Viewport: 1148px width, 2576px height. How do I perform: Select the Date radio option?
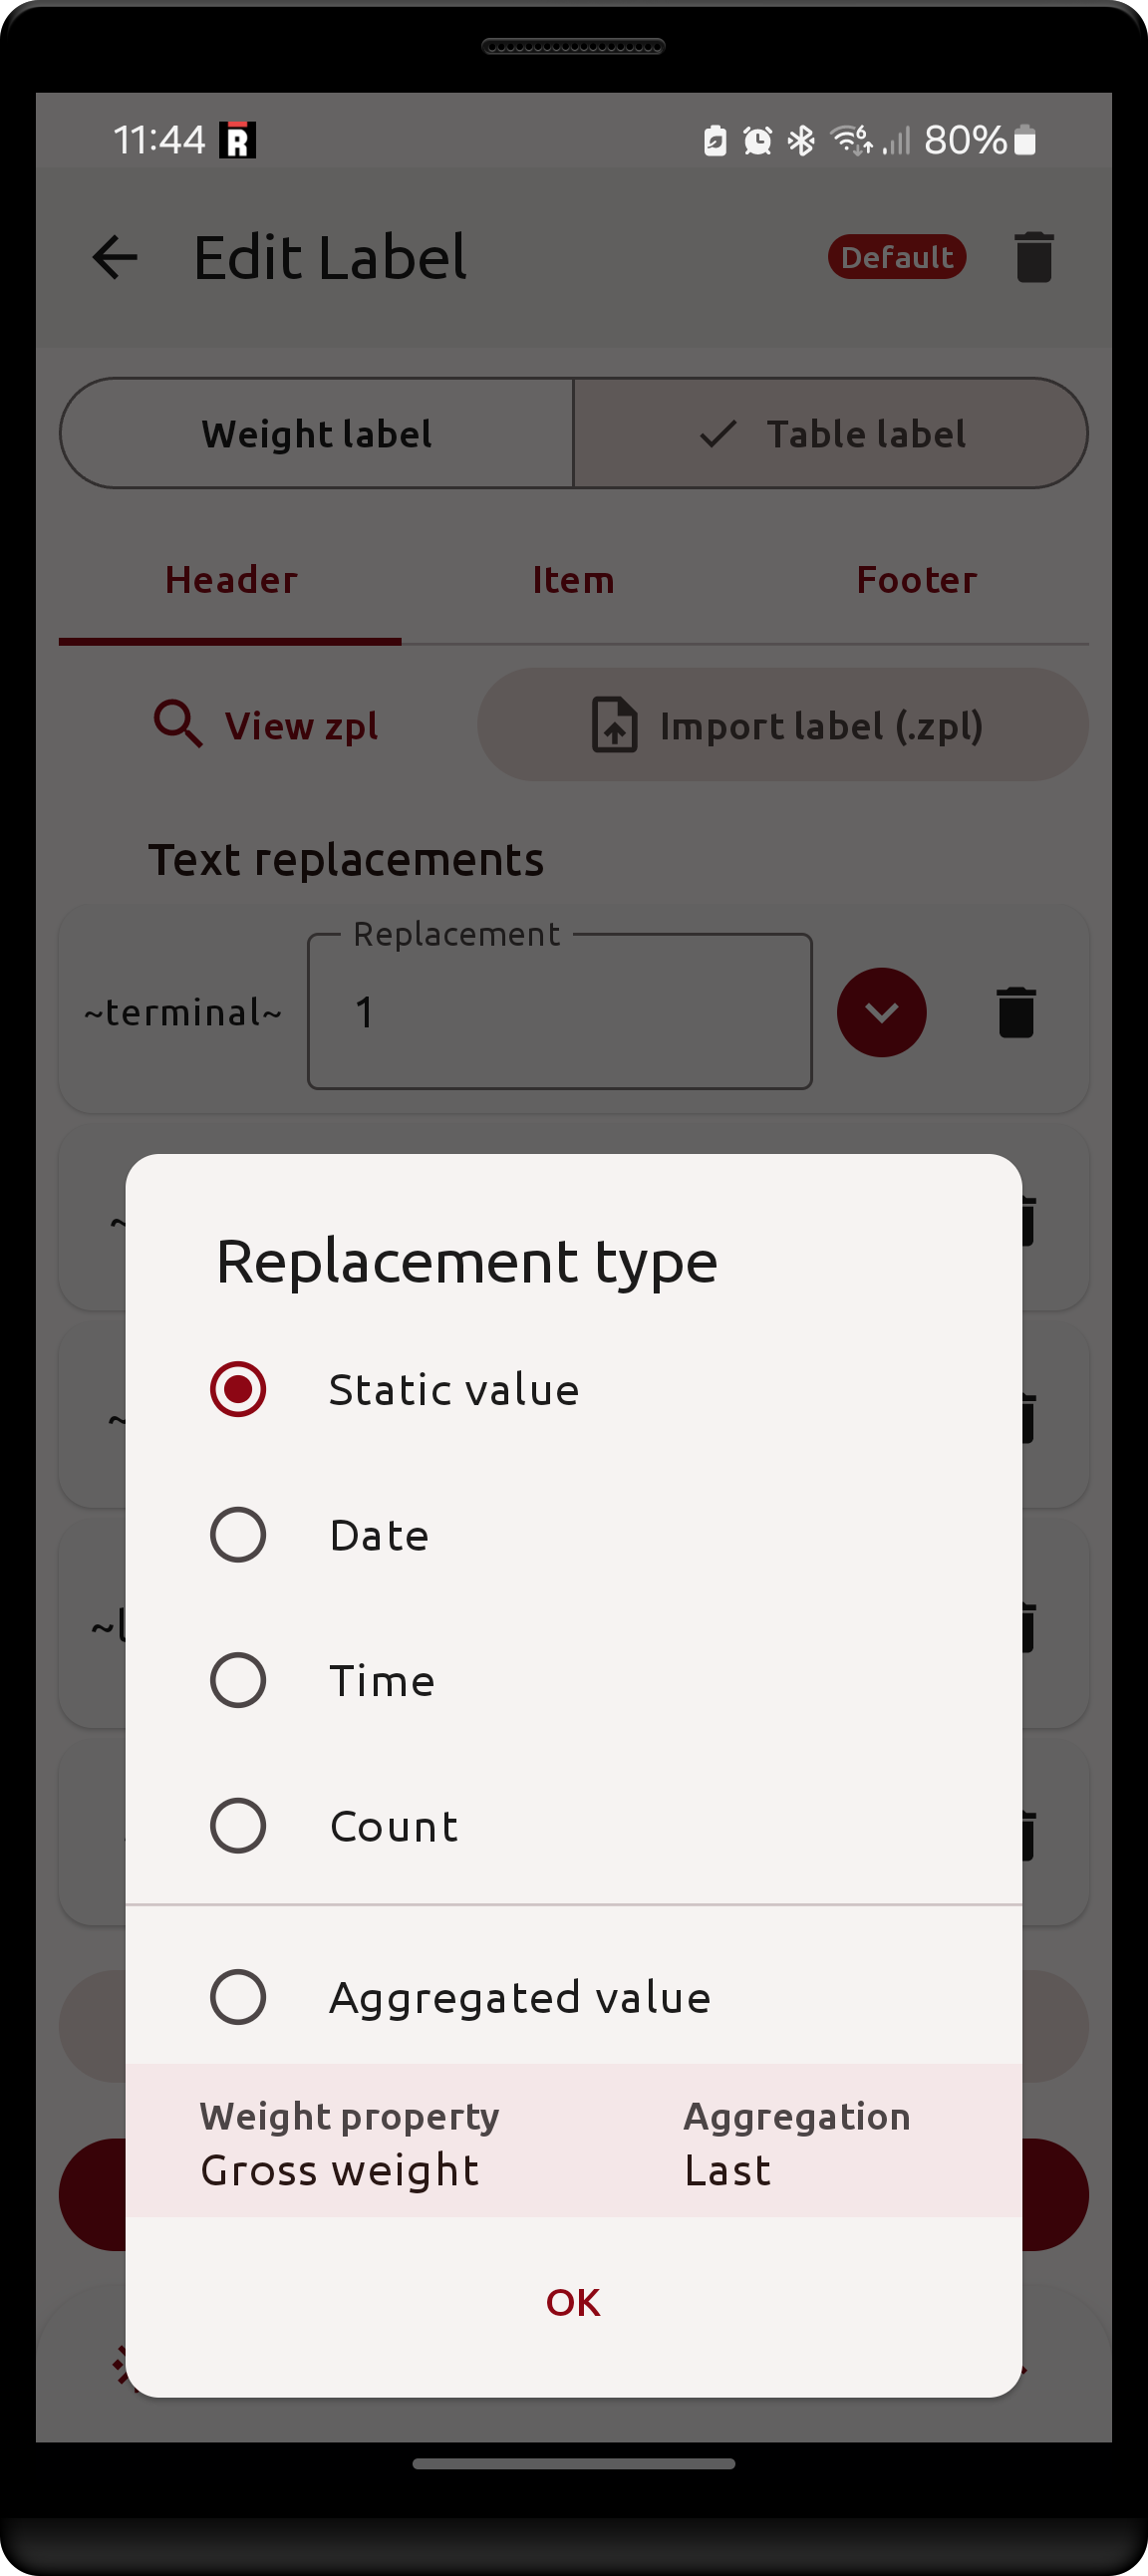click(238, 1535)
